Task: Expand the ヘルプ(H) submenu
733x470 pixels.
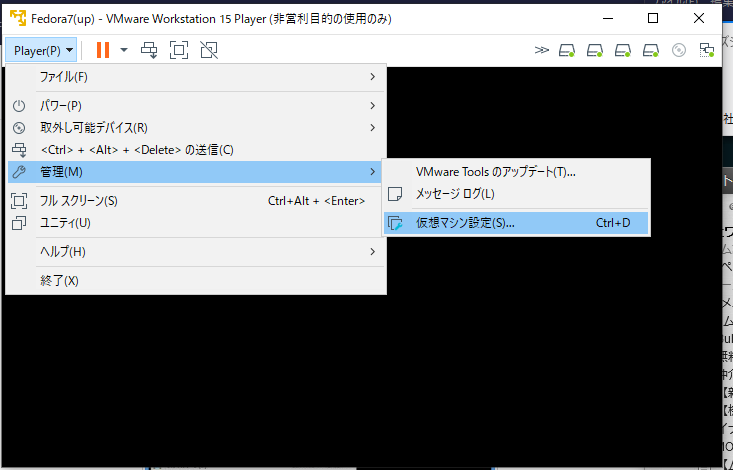Action: coord(196,252)
